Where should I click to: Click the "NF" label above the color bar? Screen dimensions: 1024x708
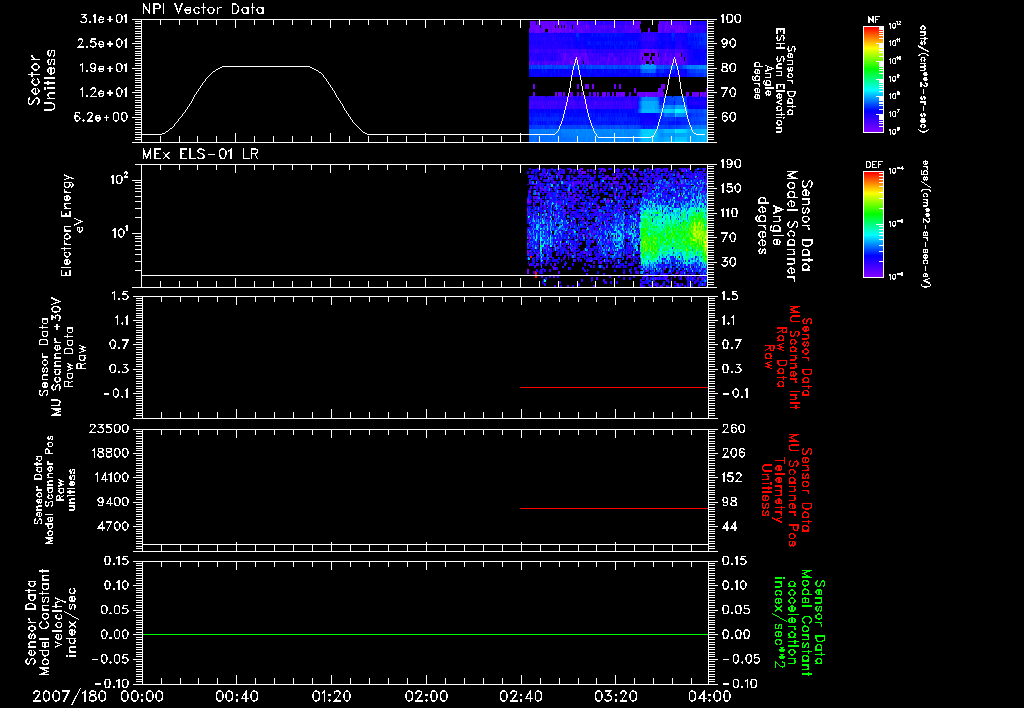pyautogui.click(x=873, y=20)
